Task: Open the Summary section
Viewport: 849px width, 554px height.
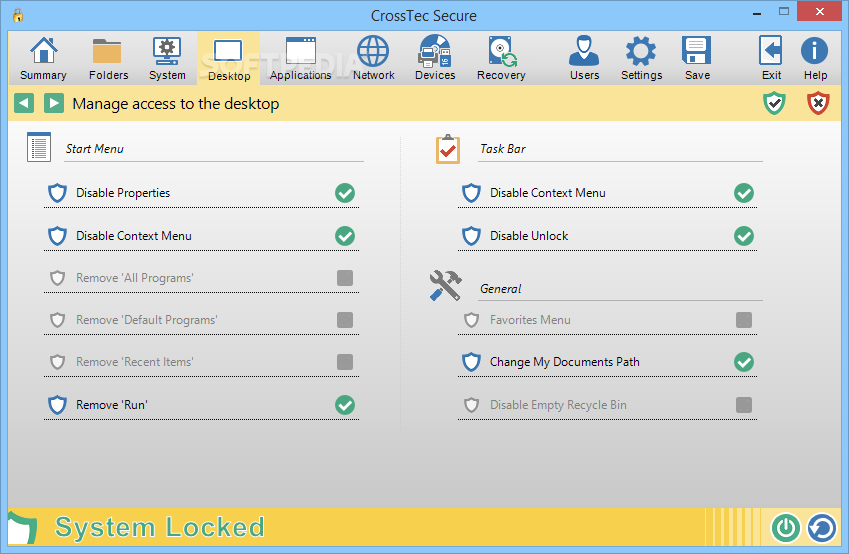Action: click(x=43, y=58)
